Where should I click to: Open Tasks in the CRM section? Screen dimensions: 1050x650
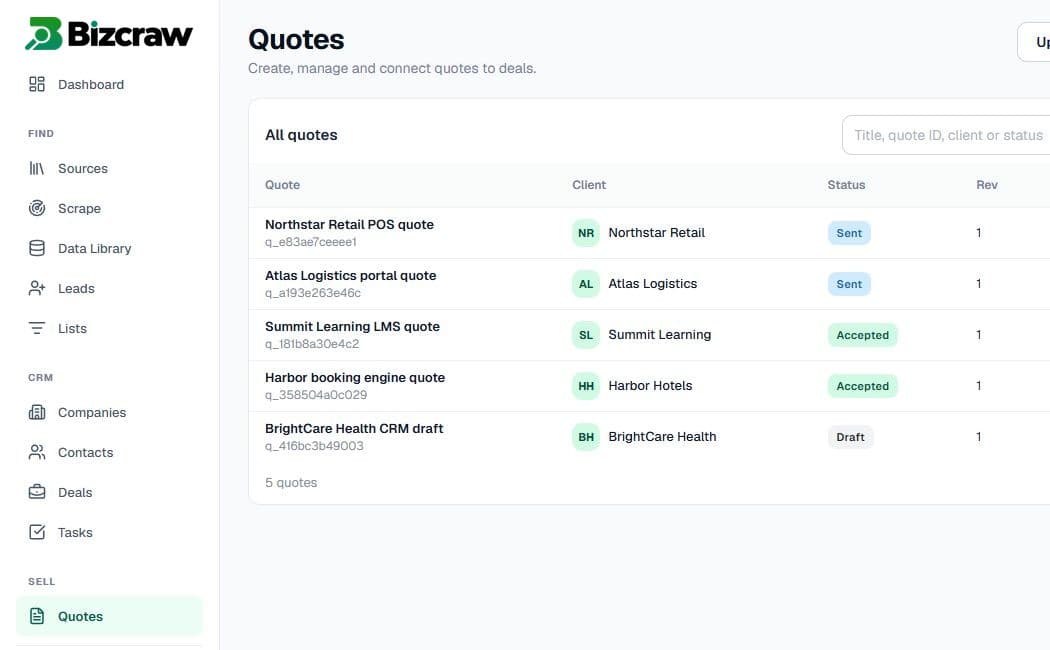(109, 532)
